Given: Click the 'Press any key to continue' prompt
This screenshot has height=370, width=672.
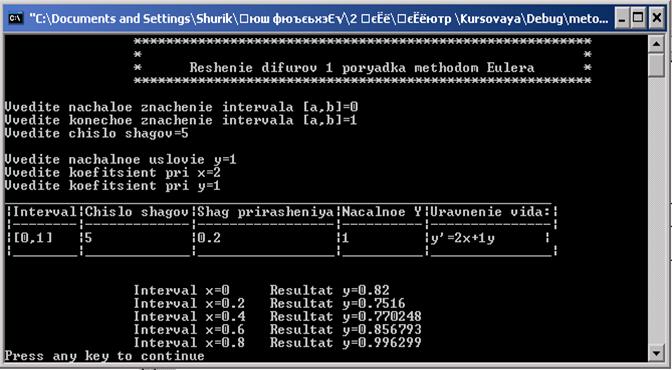Looking at the screenshot, I should click(x=105, y=356).
